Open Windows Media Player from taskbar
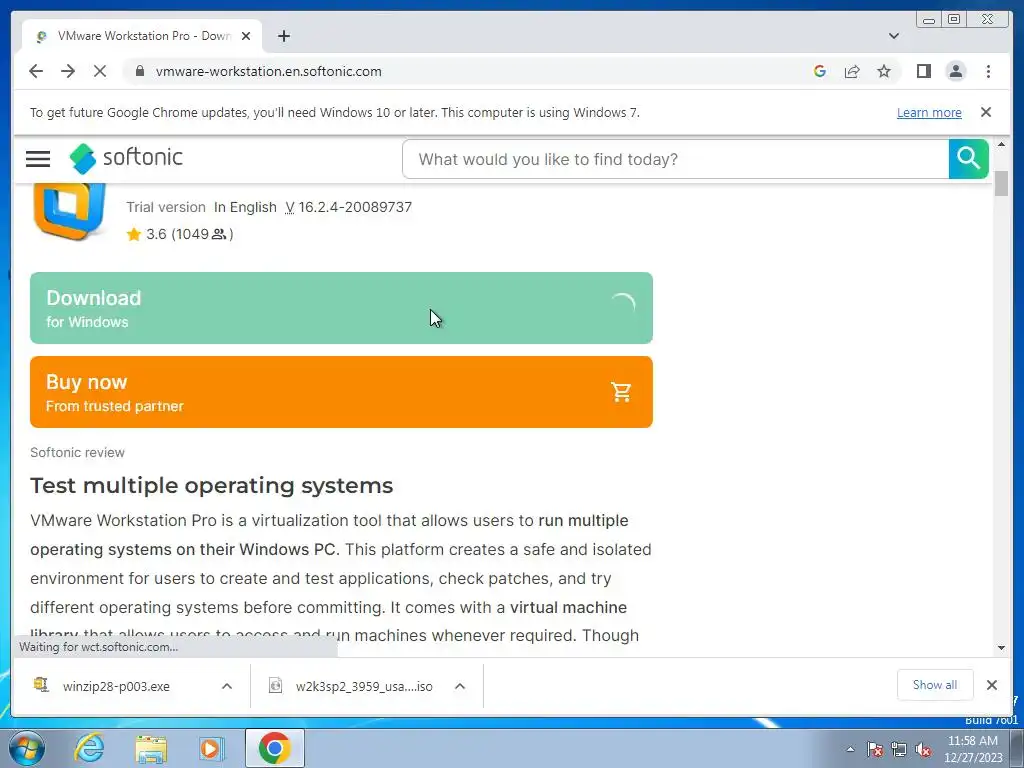Viewport: 1024px width, 768px height. coord(212,748)
